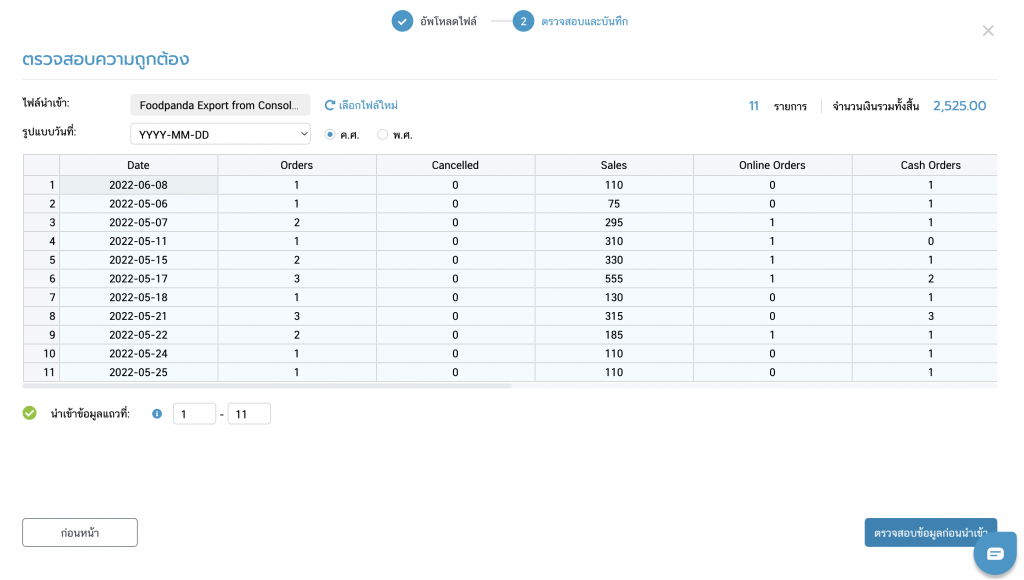Click the Online Orders cell for 2022-05-11
This screenshot has width=1024, height=580.
[x=772, y=241]
